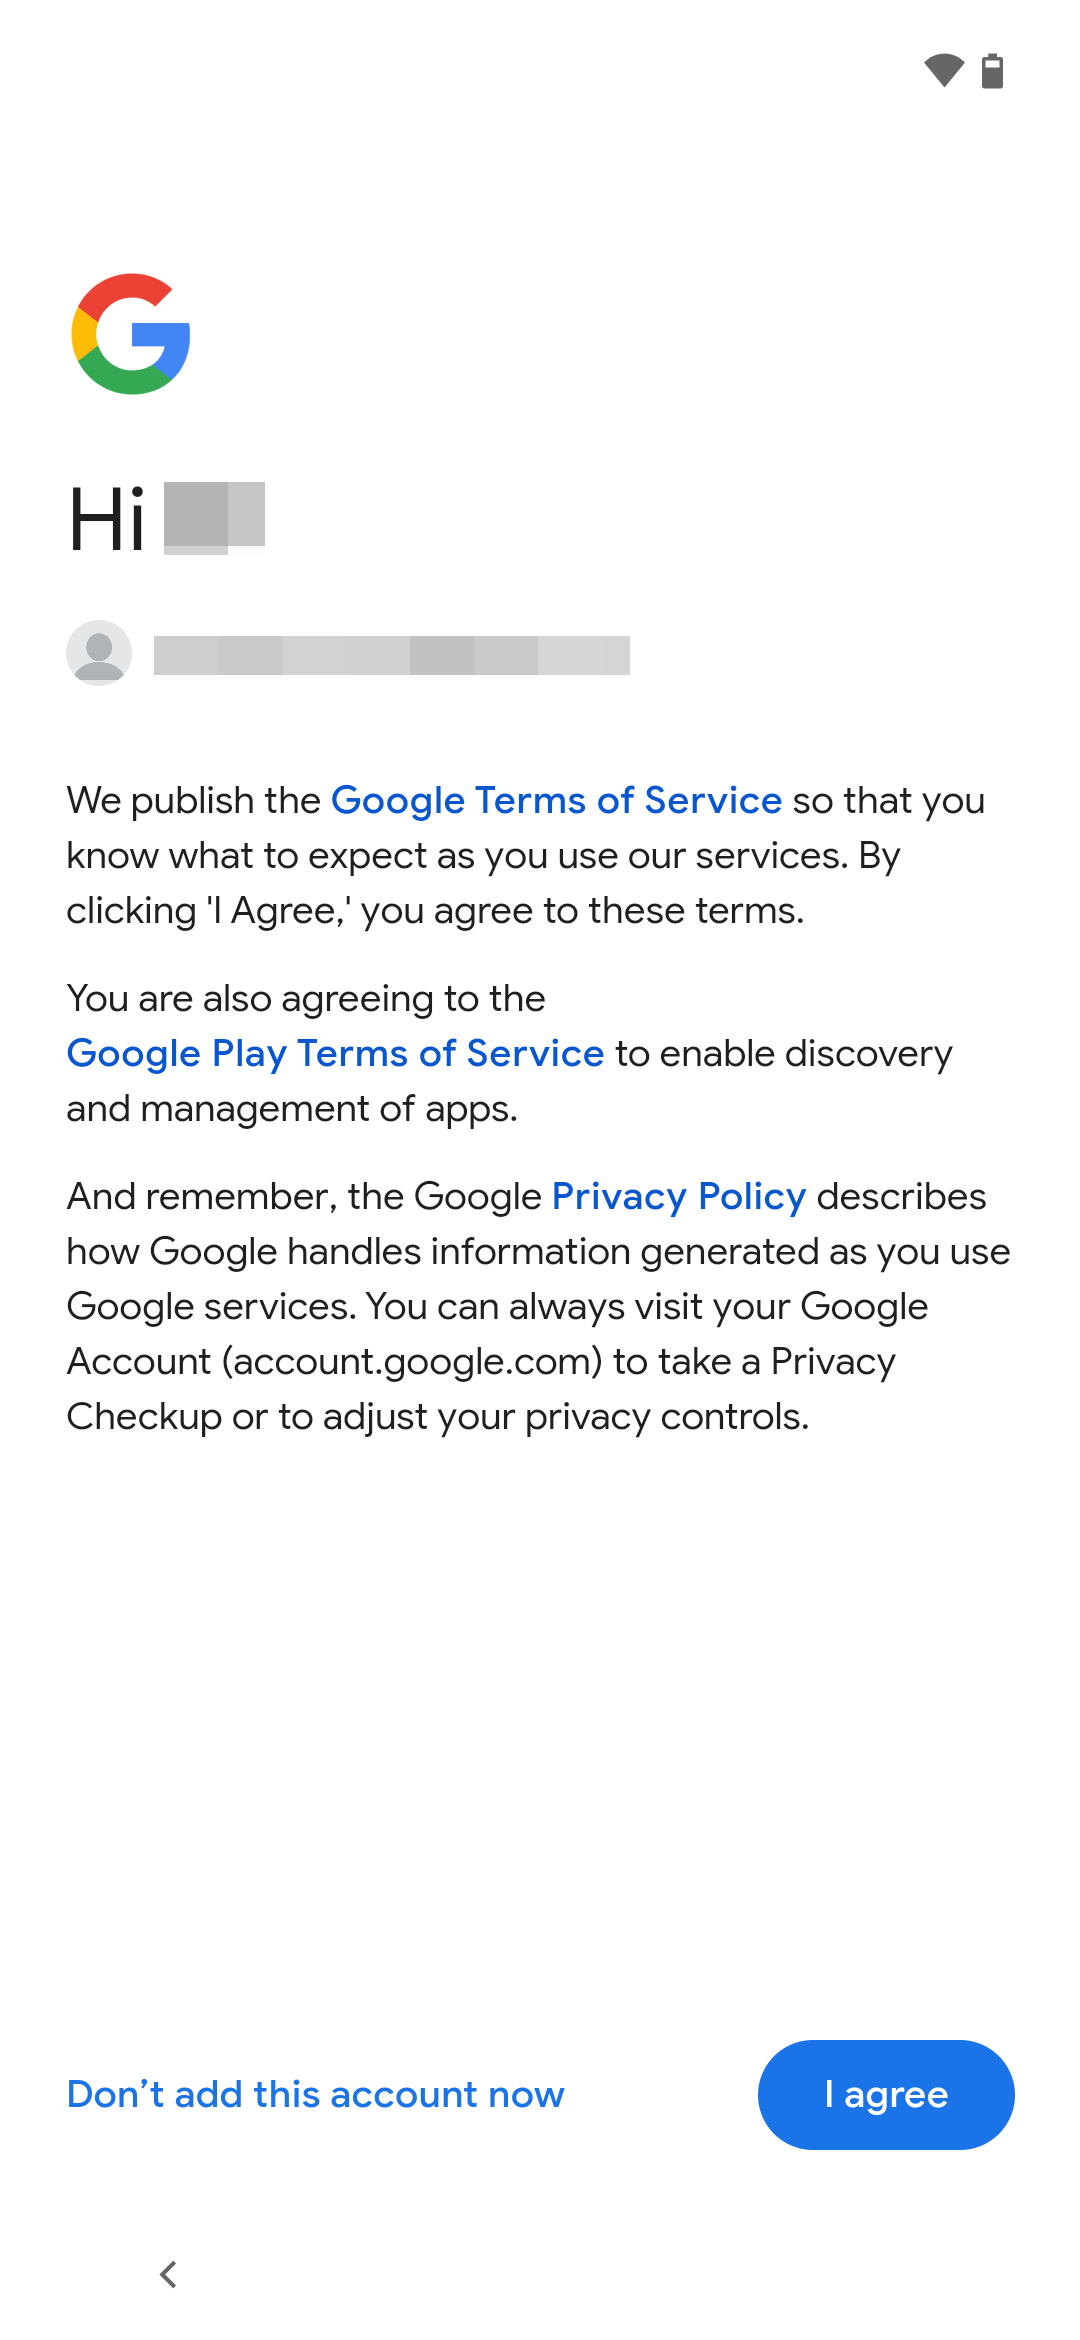Tap the "know what to expect" line
The image size is (1080, 2340).
[x=483, y=856]
